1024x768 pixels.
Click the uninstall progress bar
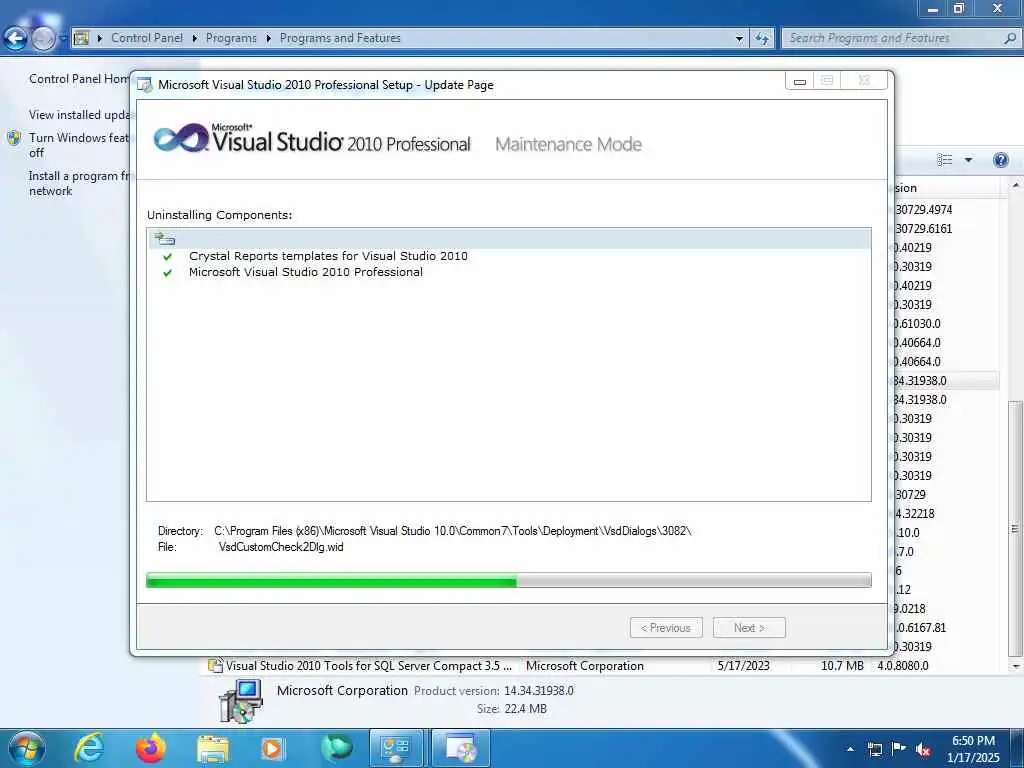(509, 580)
